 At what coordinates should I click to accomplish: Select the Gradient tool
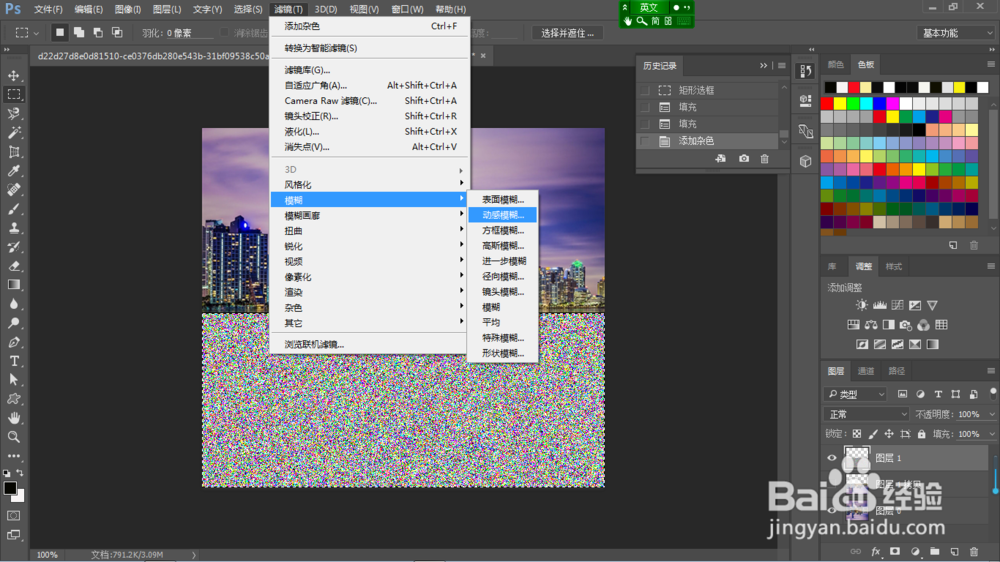coord(13,285)
